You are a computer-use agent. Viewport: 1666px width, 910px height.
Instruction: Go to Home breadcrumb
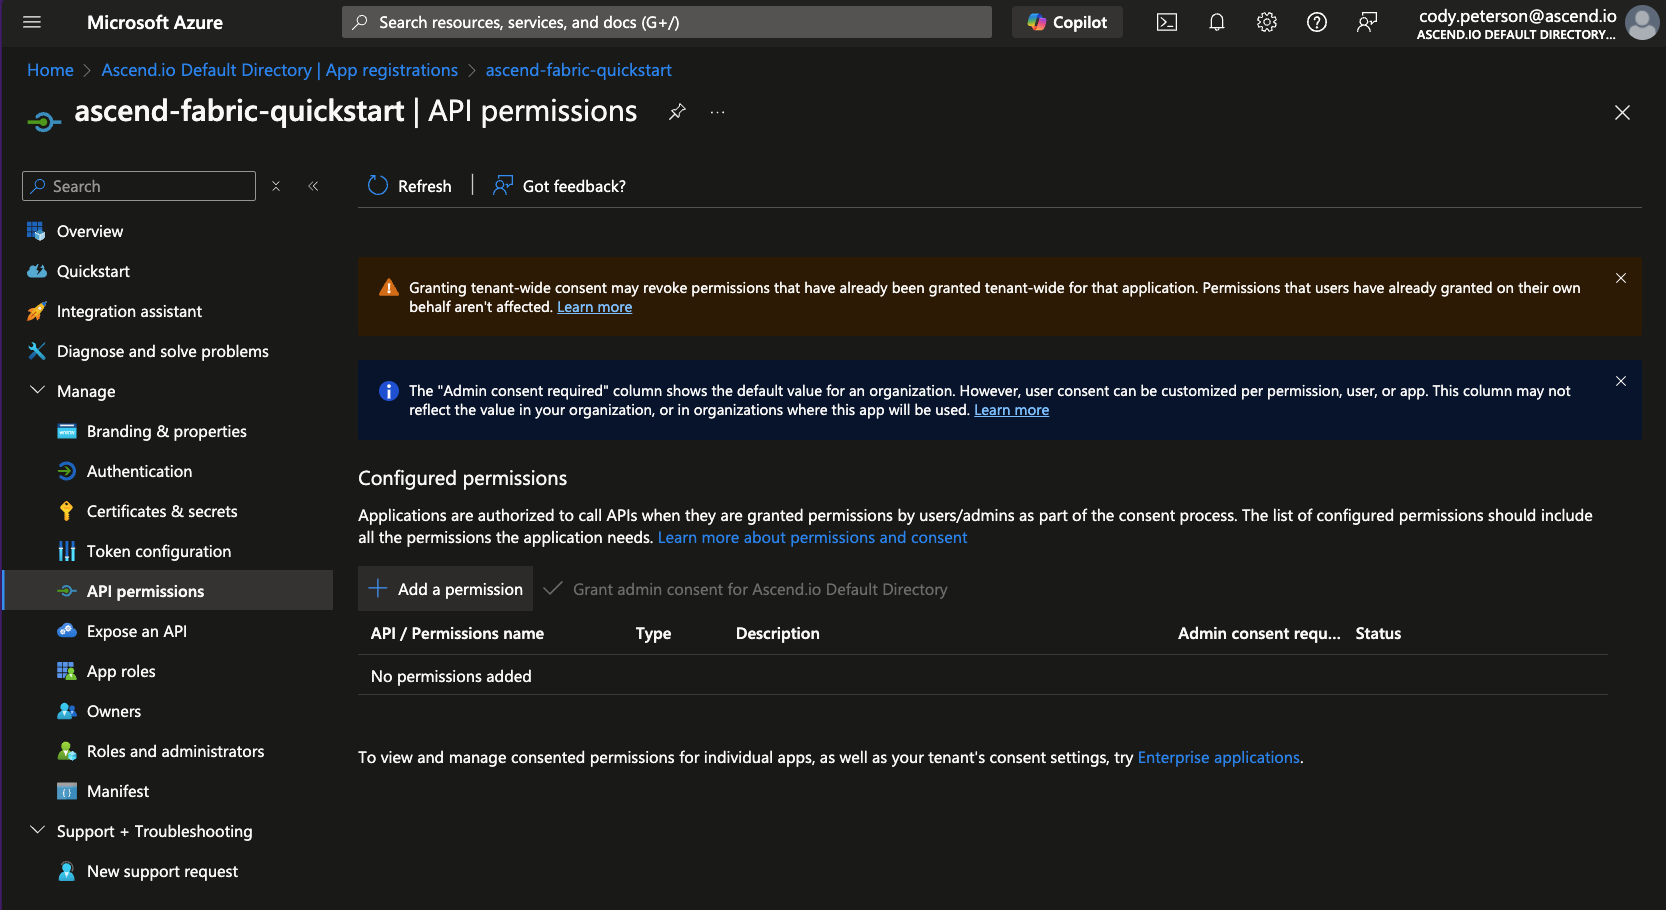[50, 70]
